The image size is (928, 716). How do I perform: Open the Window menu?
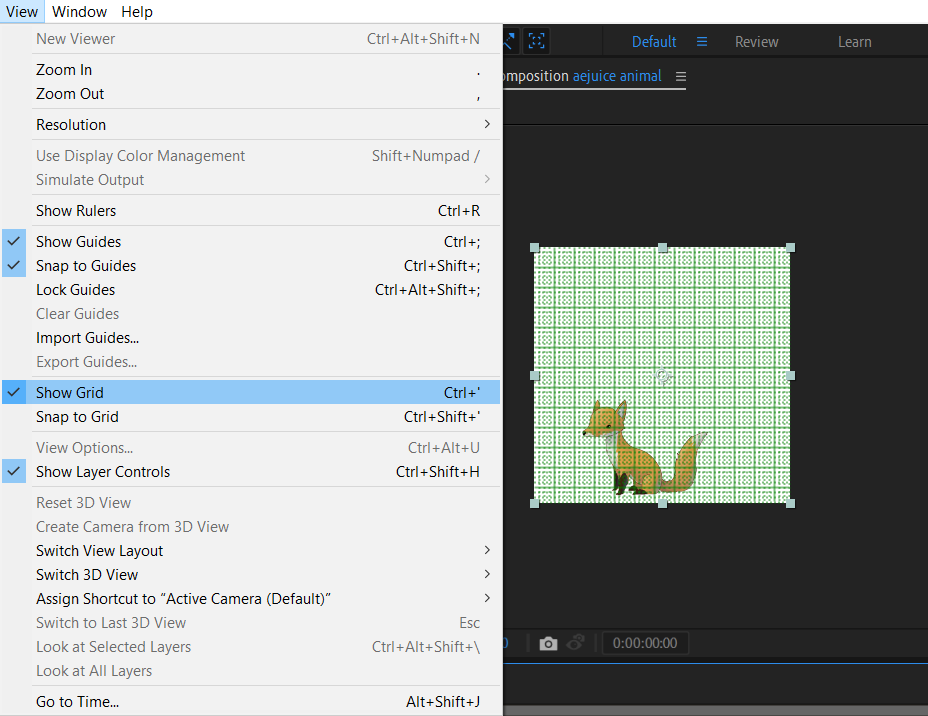point(79,12)
